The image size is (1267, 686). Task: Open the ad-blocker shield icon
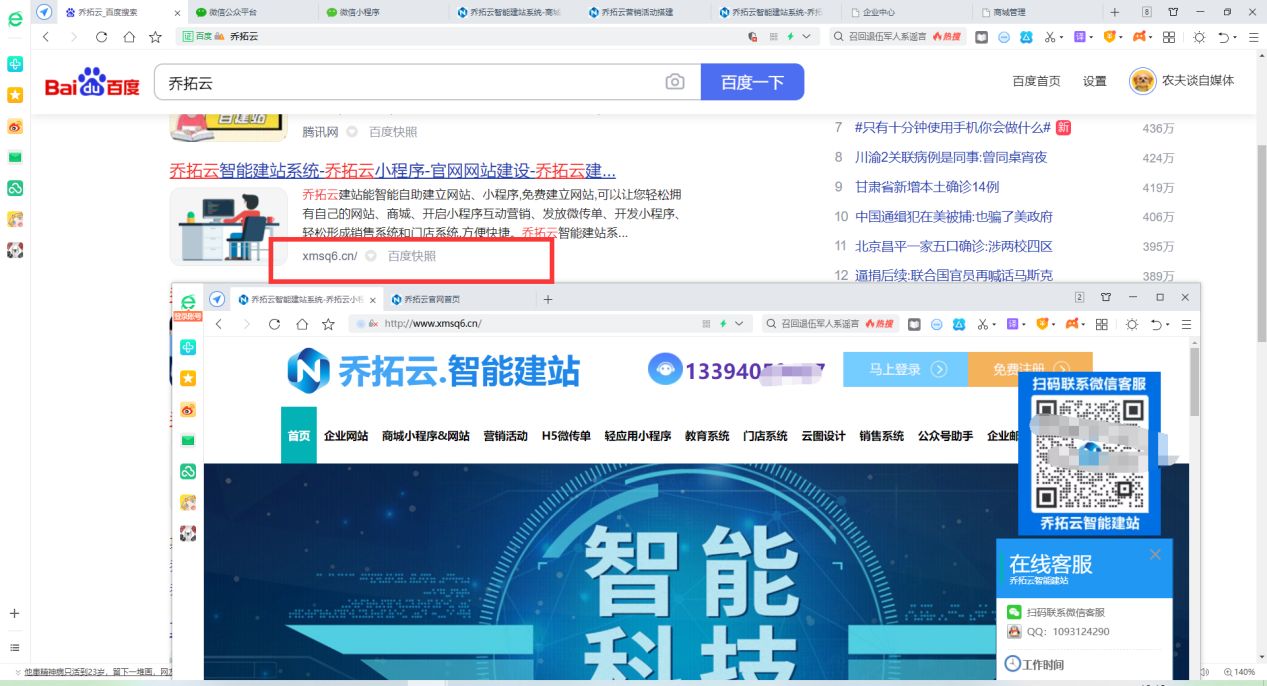point(1109,38)
